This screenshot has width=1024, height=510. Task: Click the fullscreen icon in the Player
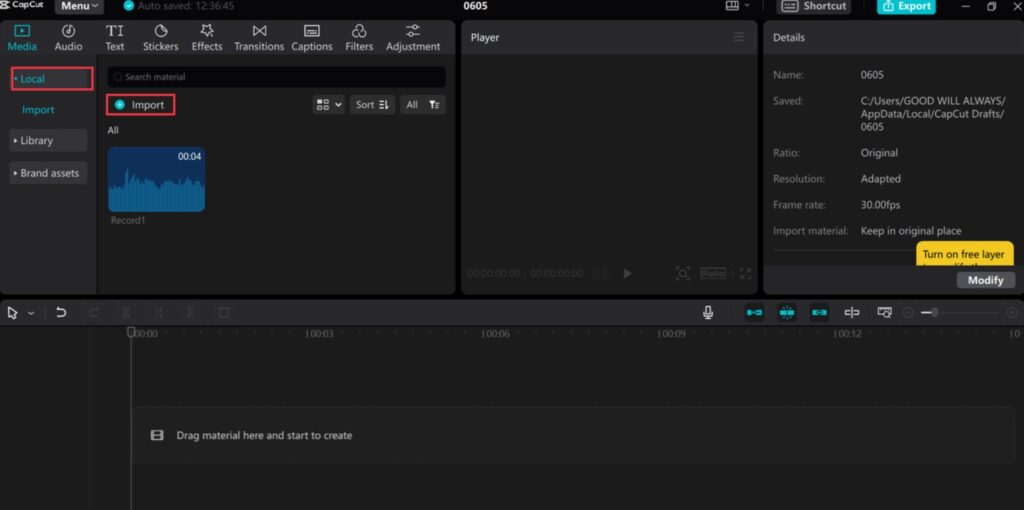tap(745, 273)
